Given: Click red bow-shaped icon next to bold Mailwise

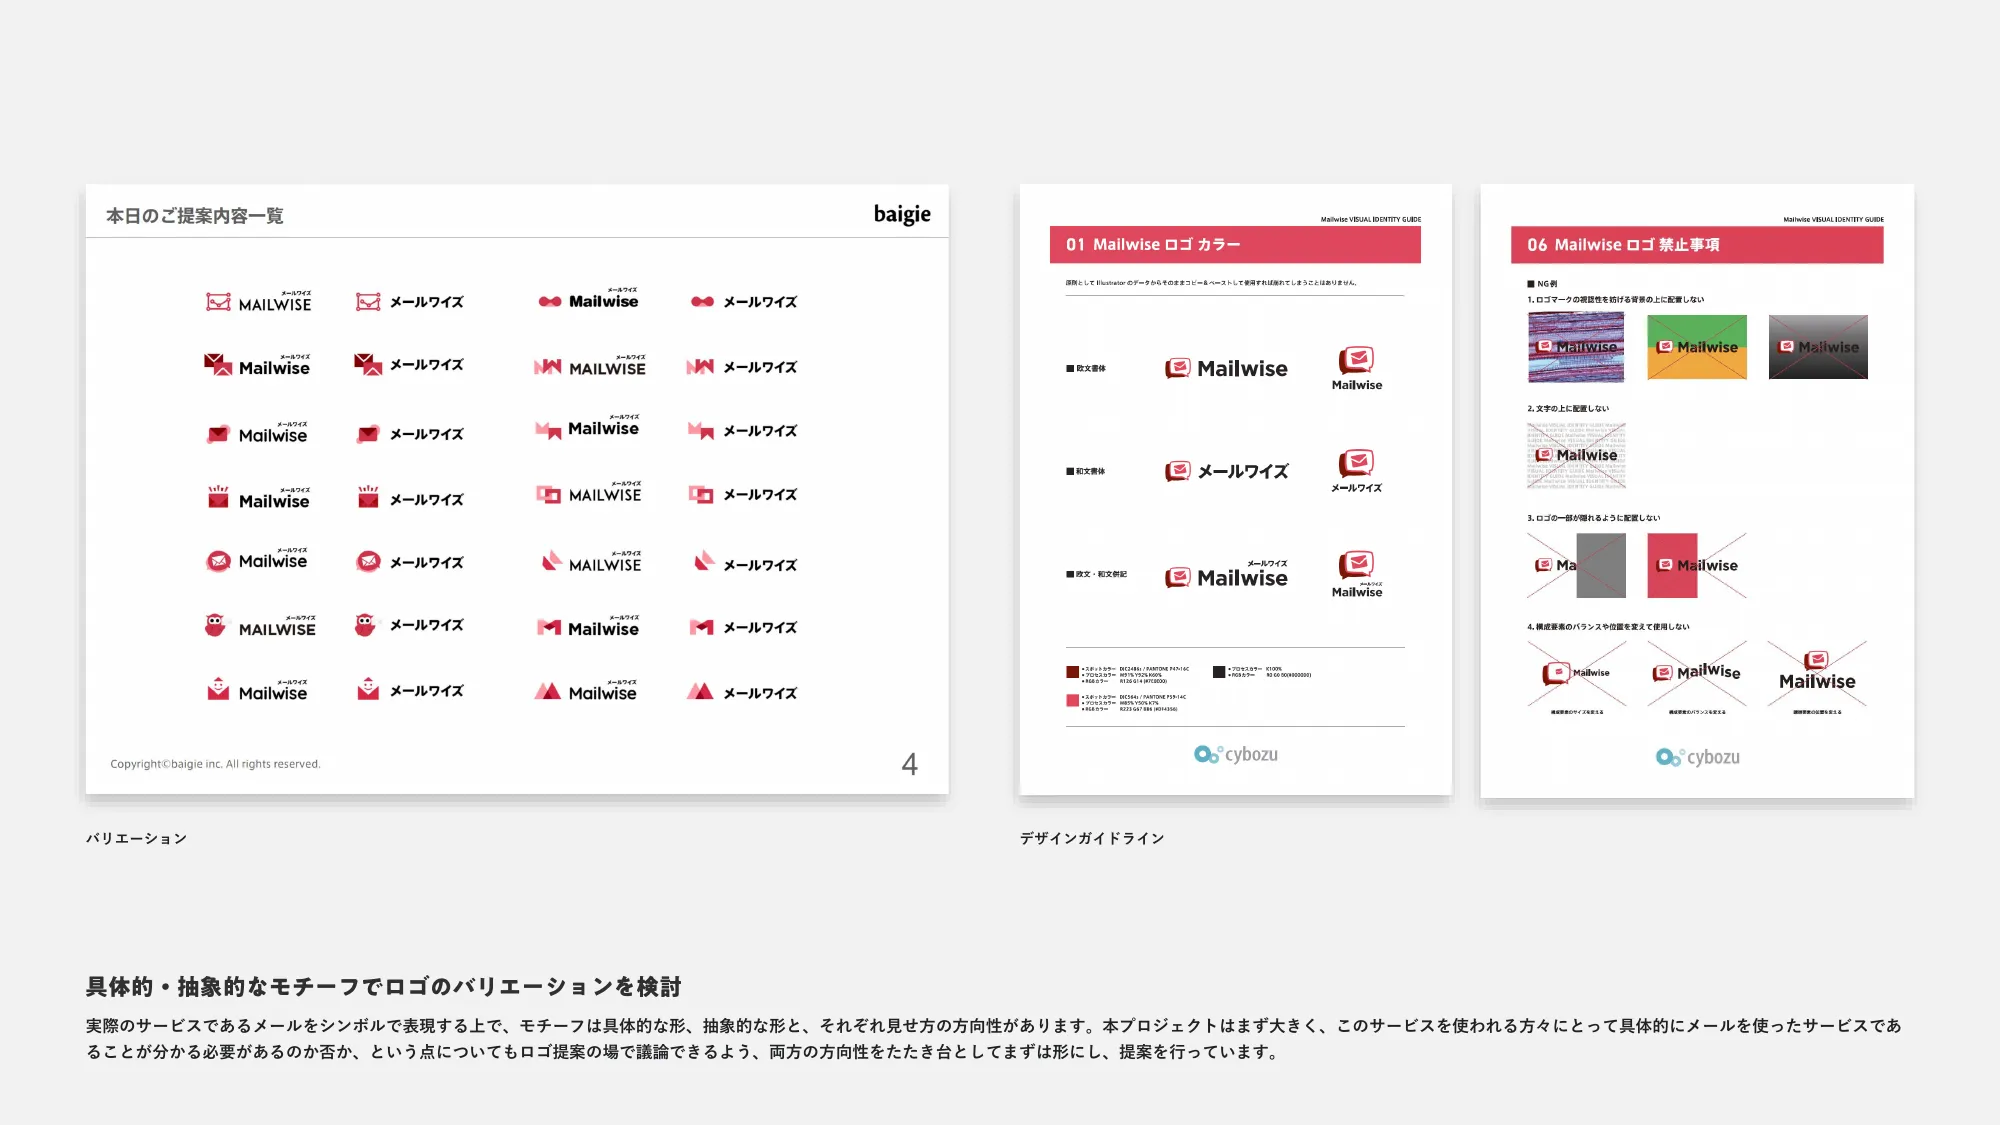Looking at the screenshot, I should tap(550, 301).
